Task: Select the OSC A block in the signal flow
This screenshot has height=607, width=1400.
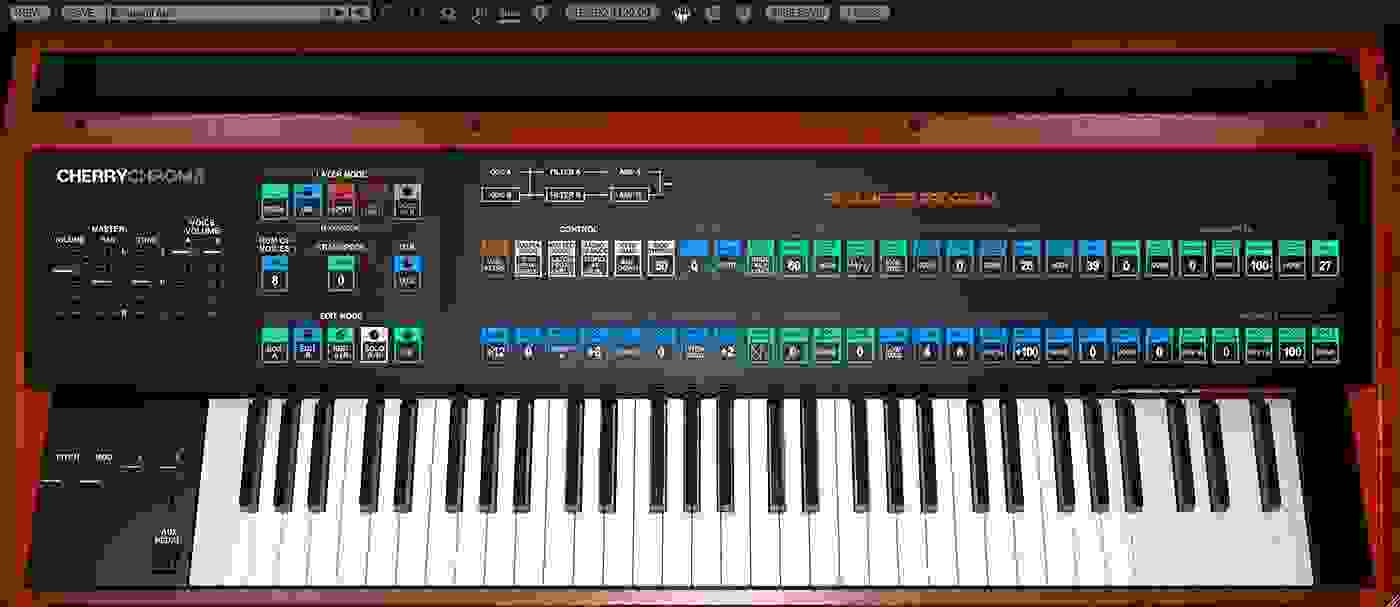Action: coord(500,173)
